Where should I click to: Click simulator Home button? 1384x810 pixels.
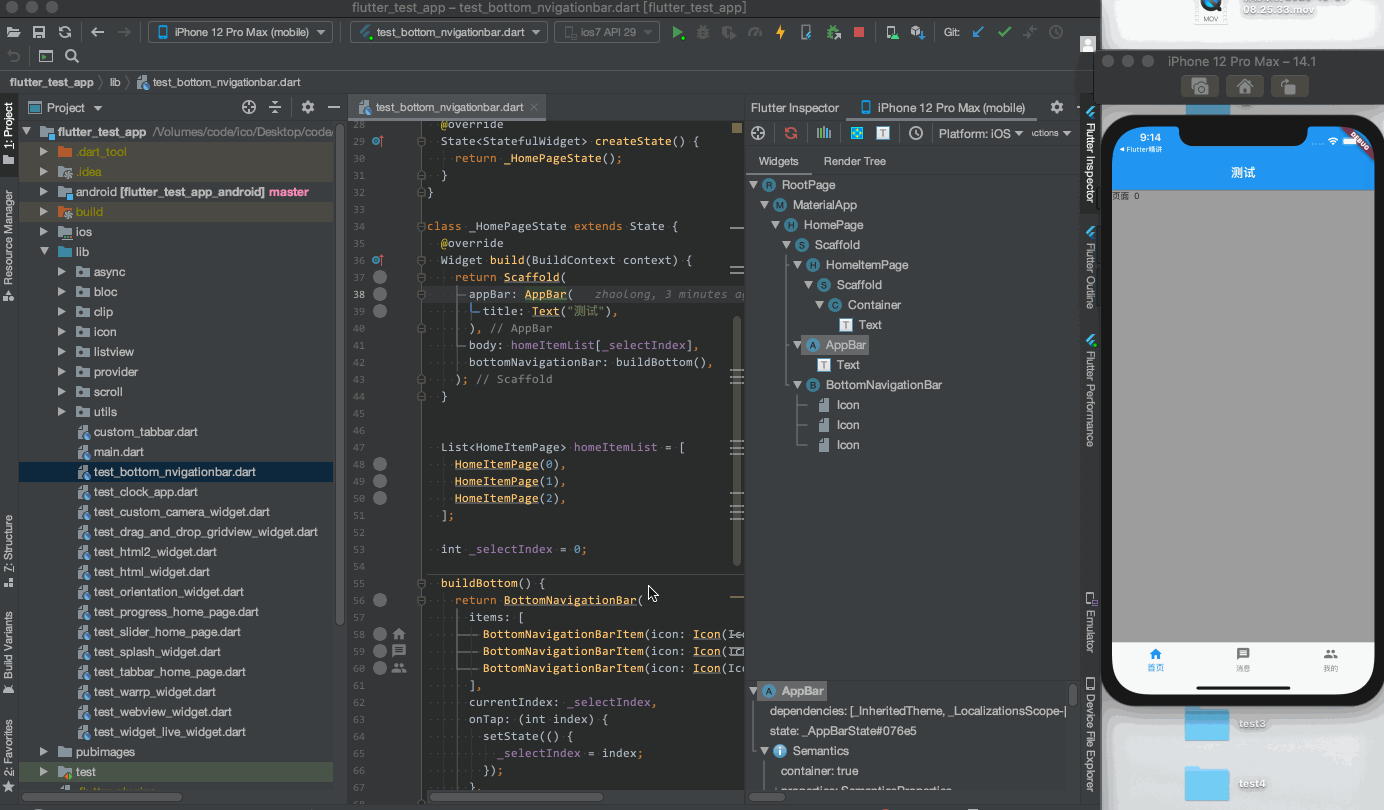pos(1245,87)
